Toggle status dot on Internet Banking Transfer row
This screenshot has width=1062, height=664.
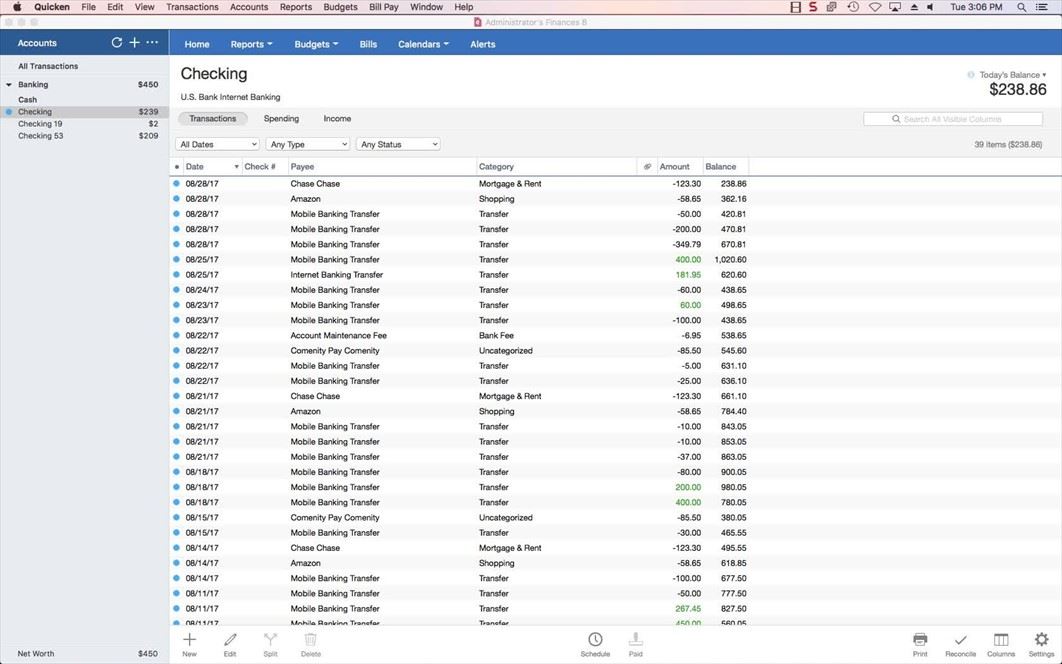pyautogui.click(x=177, y=275)
